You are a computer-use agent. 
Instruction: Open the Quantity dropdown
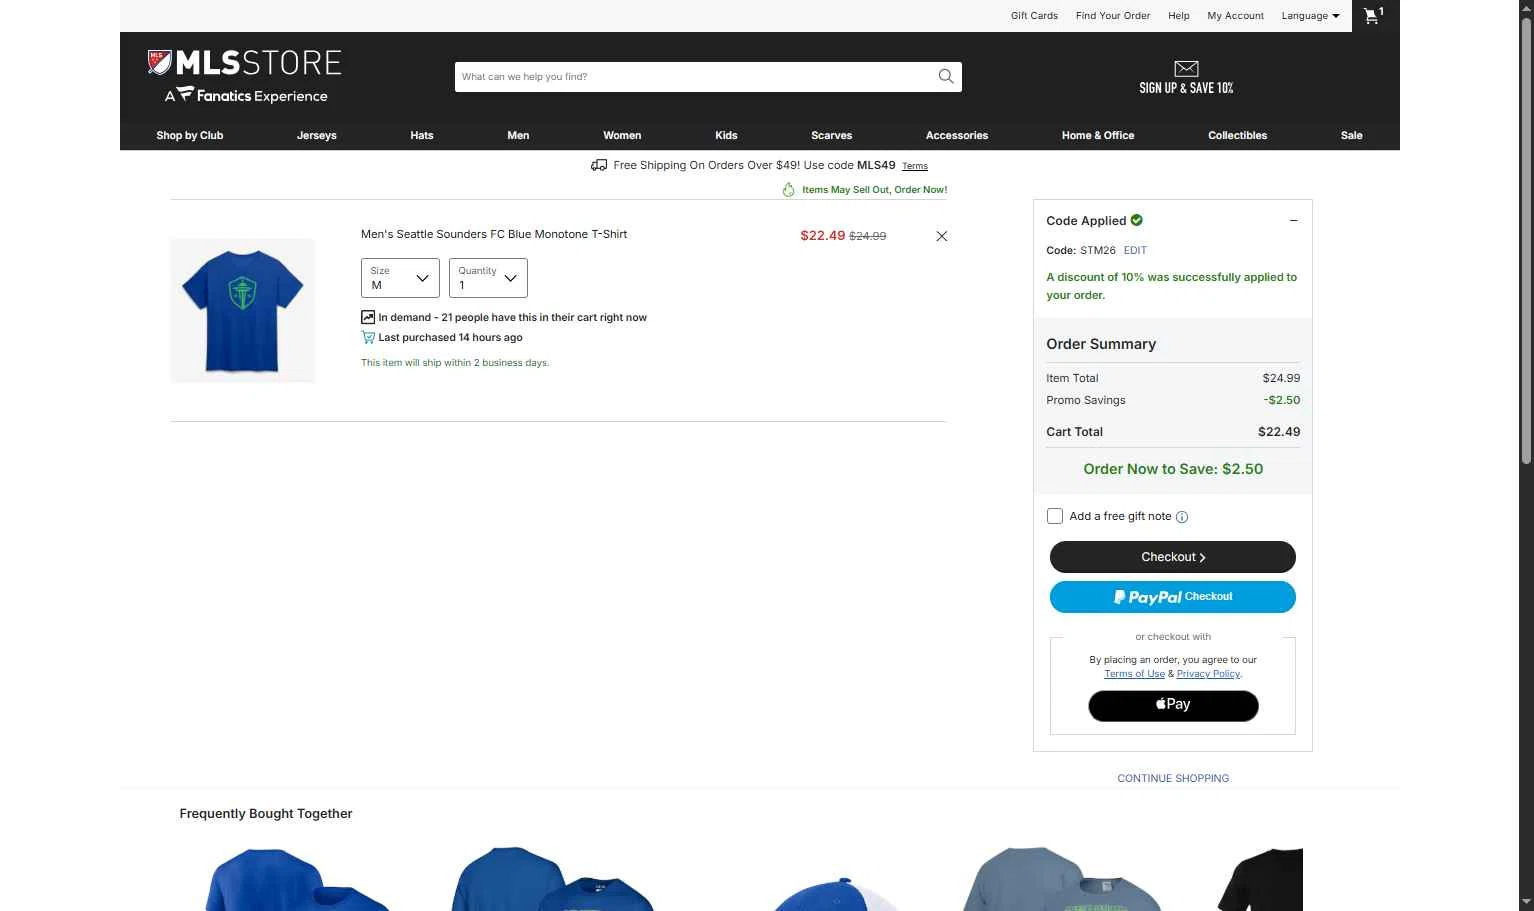[488, 278]
